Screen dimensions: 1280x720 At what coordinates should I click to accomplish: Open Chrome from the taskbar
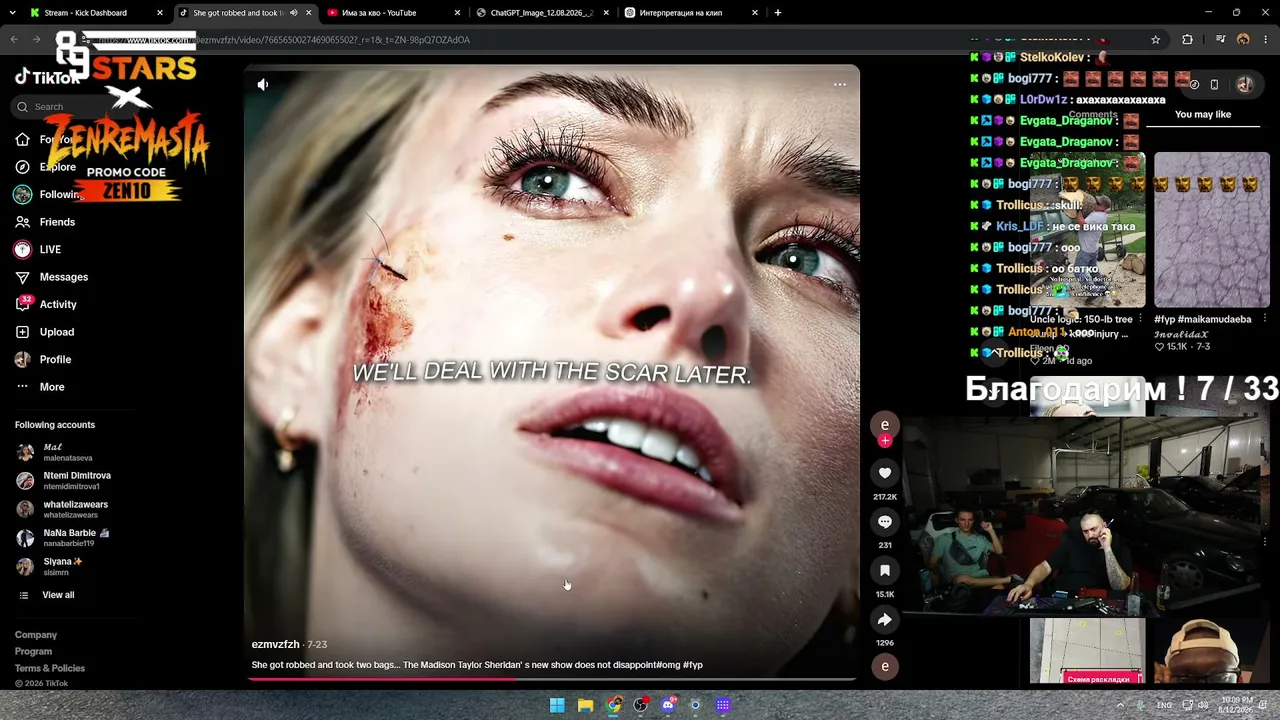coord(613,705)
